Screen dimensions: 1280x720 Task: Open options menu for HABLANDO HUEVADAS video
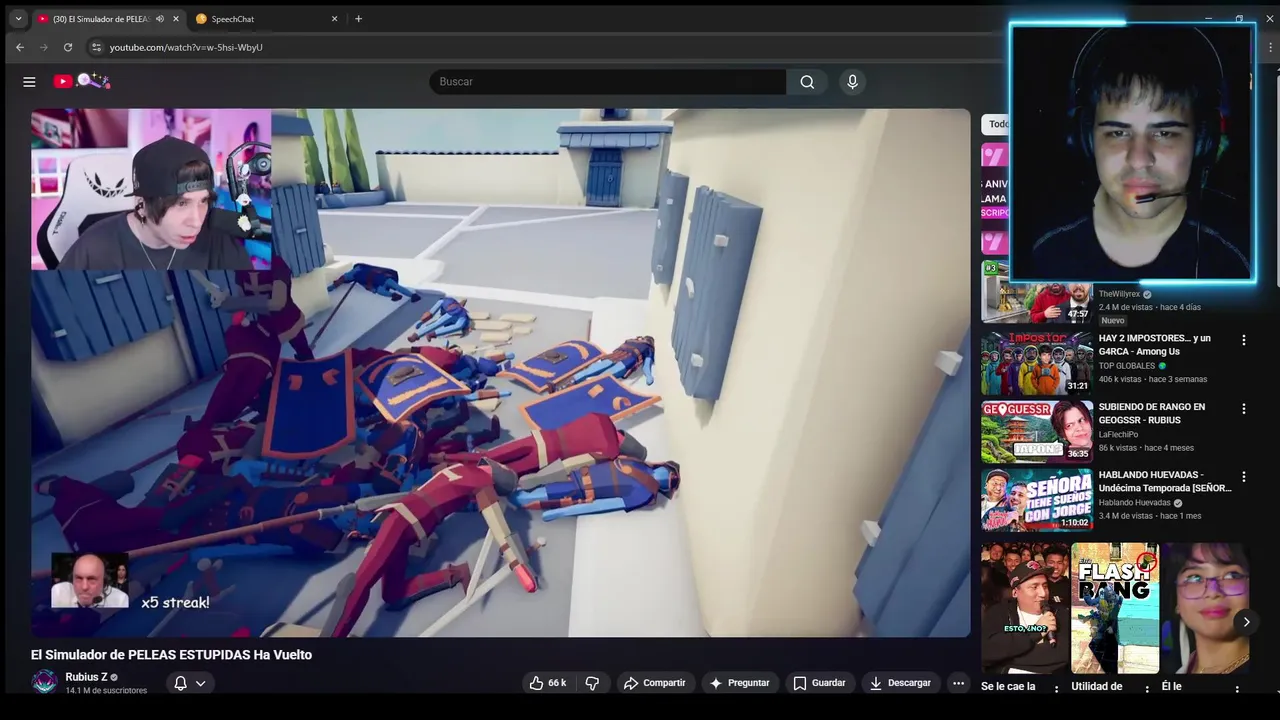1244,477
